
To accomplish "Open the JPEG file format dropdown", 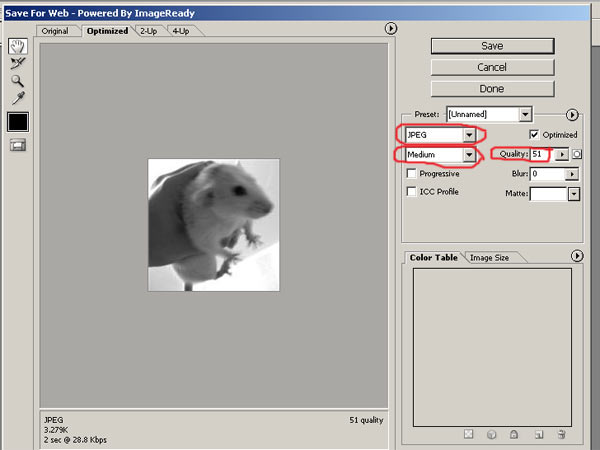I will click(x=440, y=135).
